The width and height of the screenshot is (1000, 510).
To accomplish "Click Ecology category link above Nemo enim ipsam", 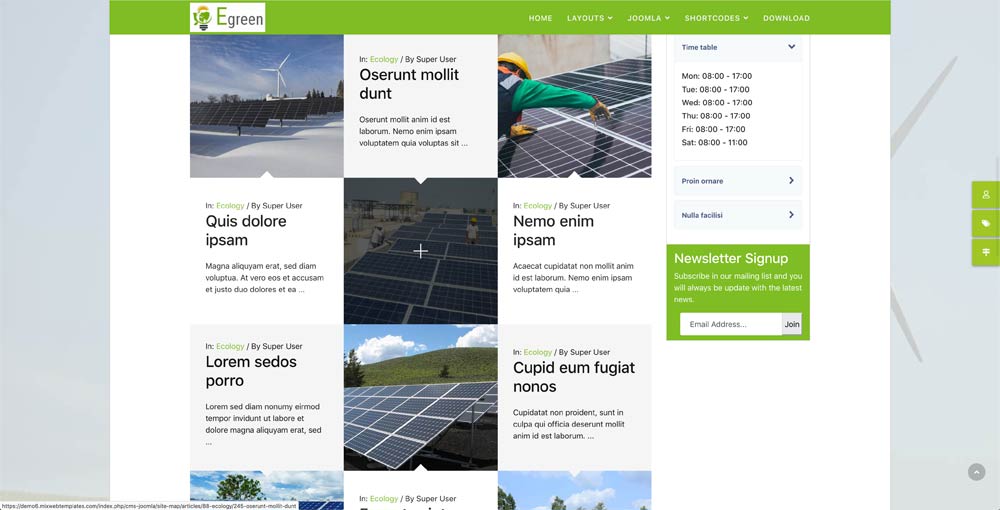I will click(537, 206).
